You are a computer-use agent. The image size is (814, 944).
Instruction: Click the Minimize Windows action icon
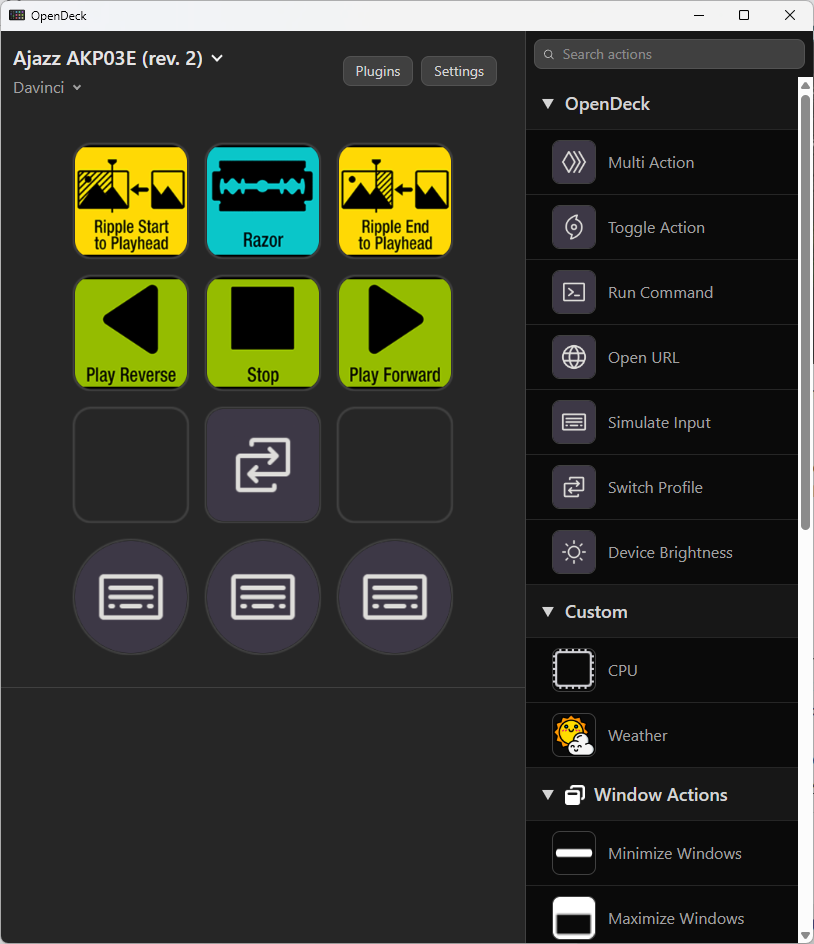tap(574, 853)
